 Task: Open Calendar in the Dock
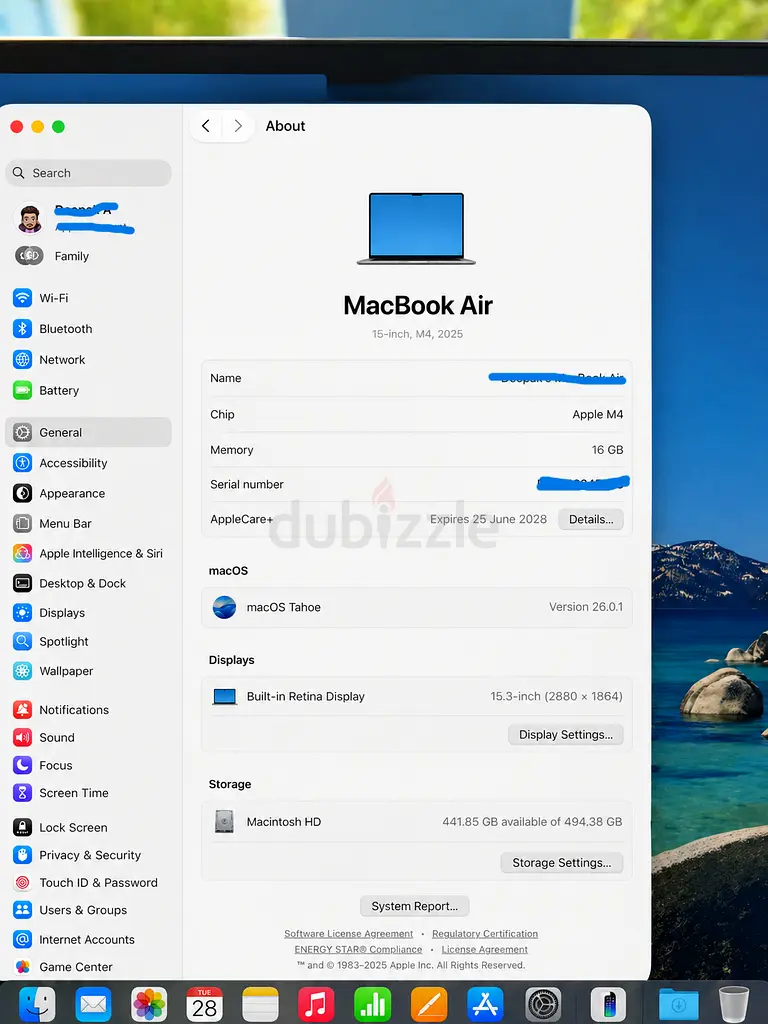[x=204, y=1004]
